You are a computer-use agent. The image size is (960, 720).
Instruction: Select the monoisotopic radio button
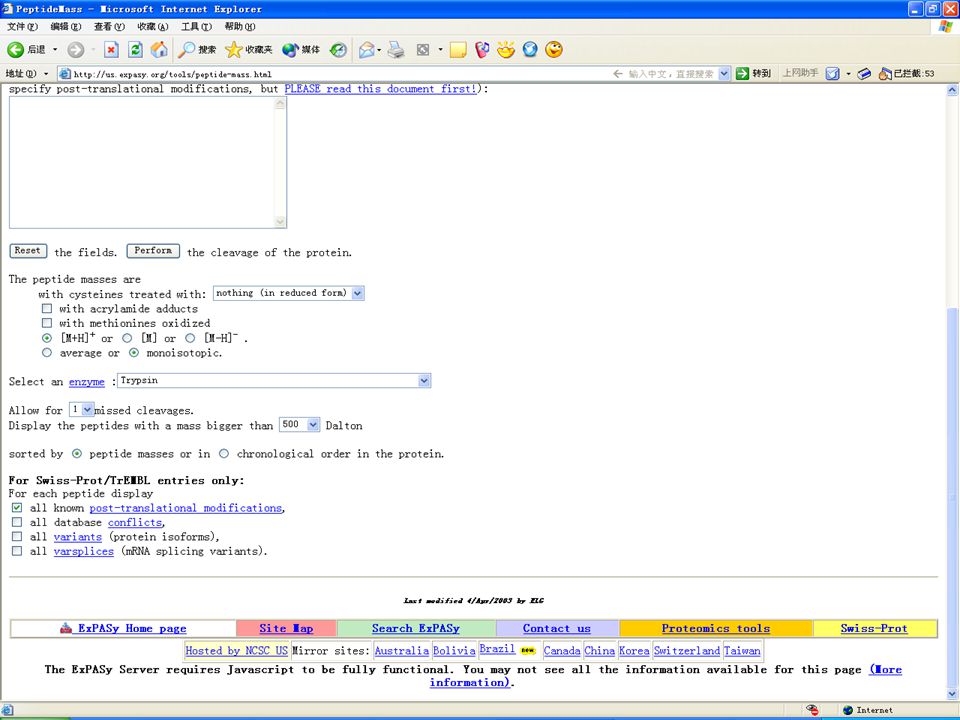(x=134, y=353)
